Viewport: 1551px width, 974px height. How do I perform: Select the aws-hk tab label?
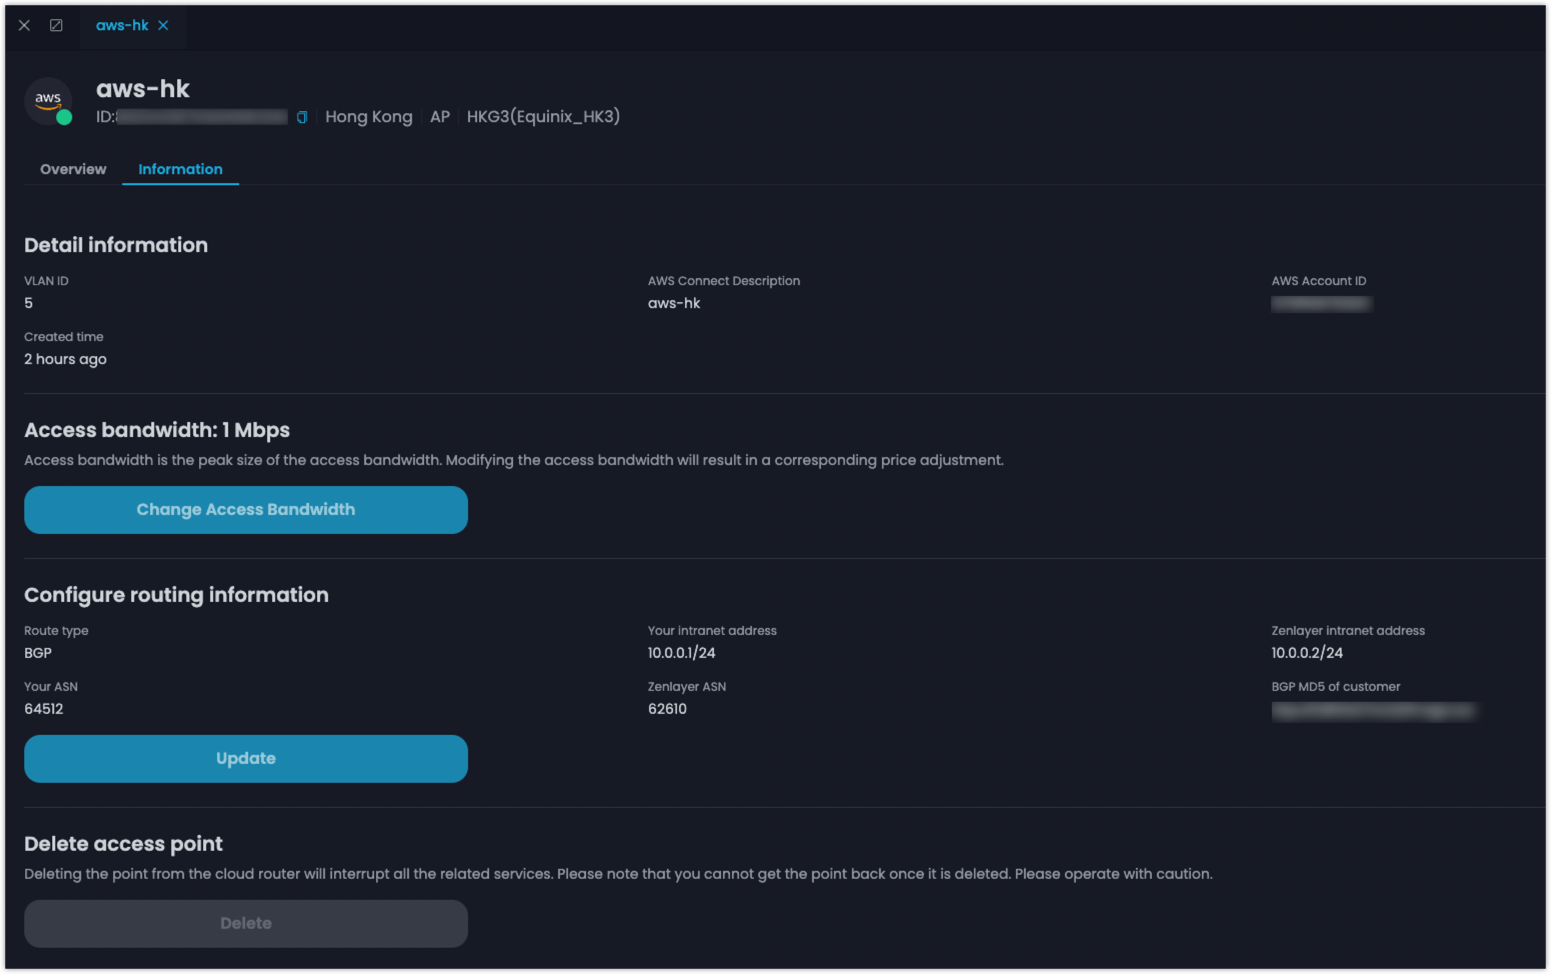tap(122, 25)
